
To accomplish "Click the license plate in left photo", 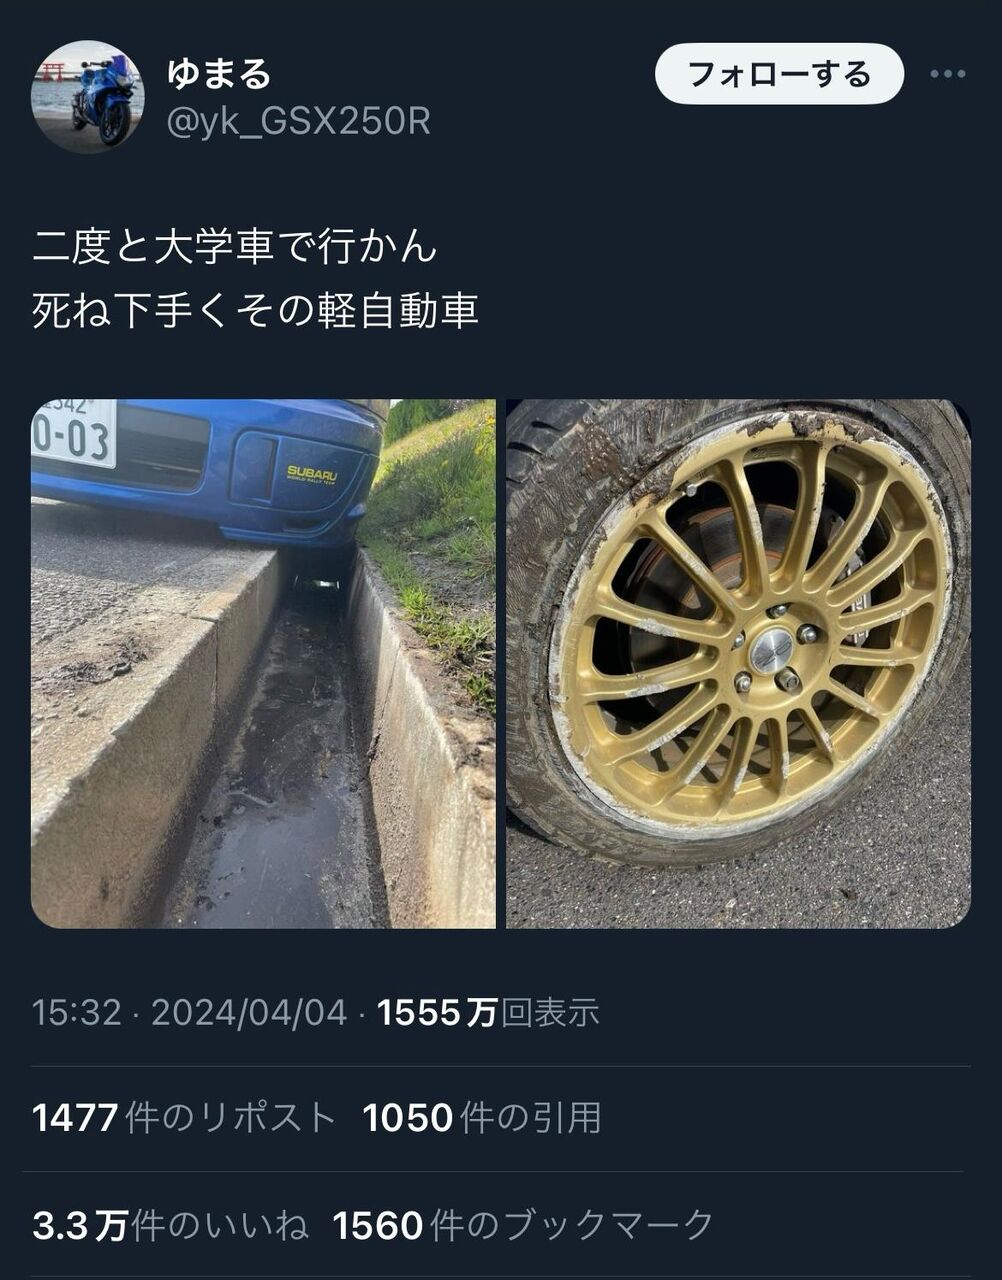I will (74, 433).
